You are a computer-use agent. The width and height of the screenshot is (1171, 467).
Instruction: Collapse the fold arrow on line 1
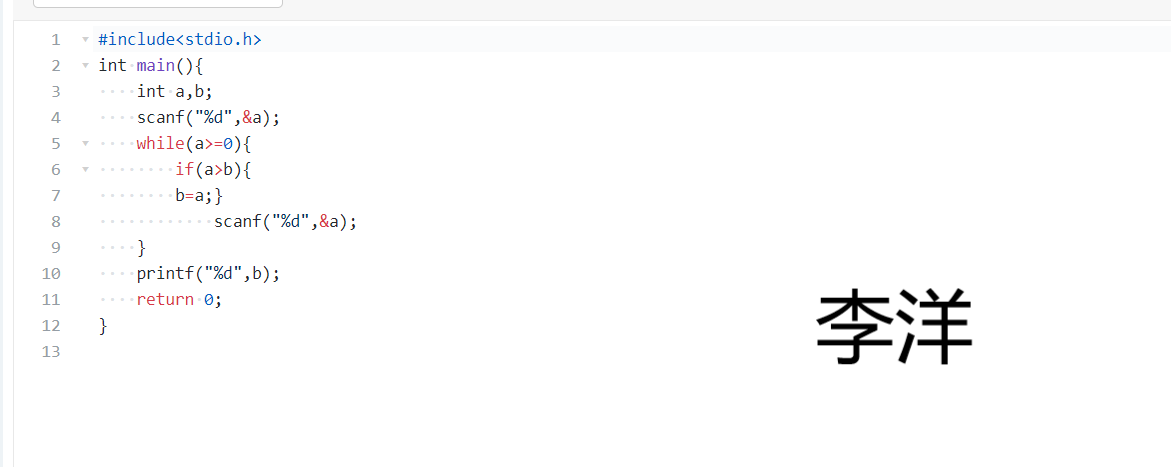click(x=85, y=40)
